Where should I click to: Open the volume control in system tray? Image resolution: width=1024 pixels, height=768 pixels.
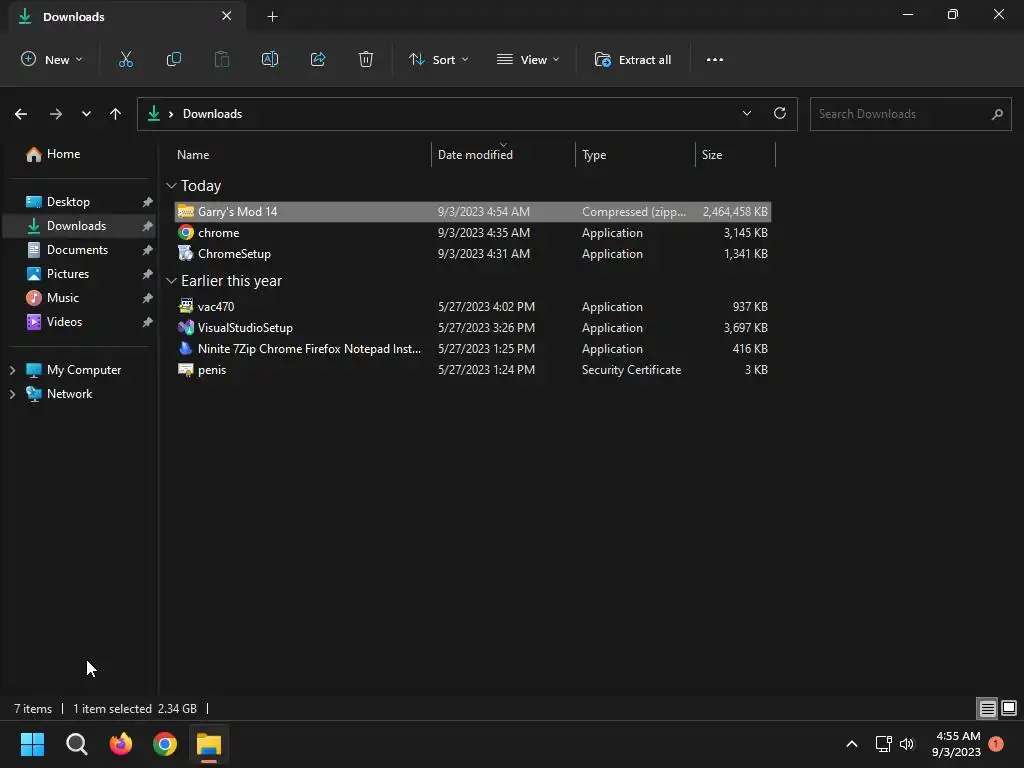pos(906,744)
